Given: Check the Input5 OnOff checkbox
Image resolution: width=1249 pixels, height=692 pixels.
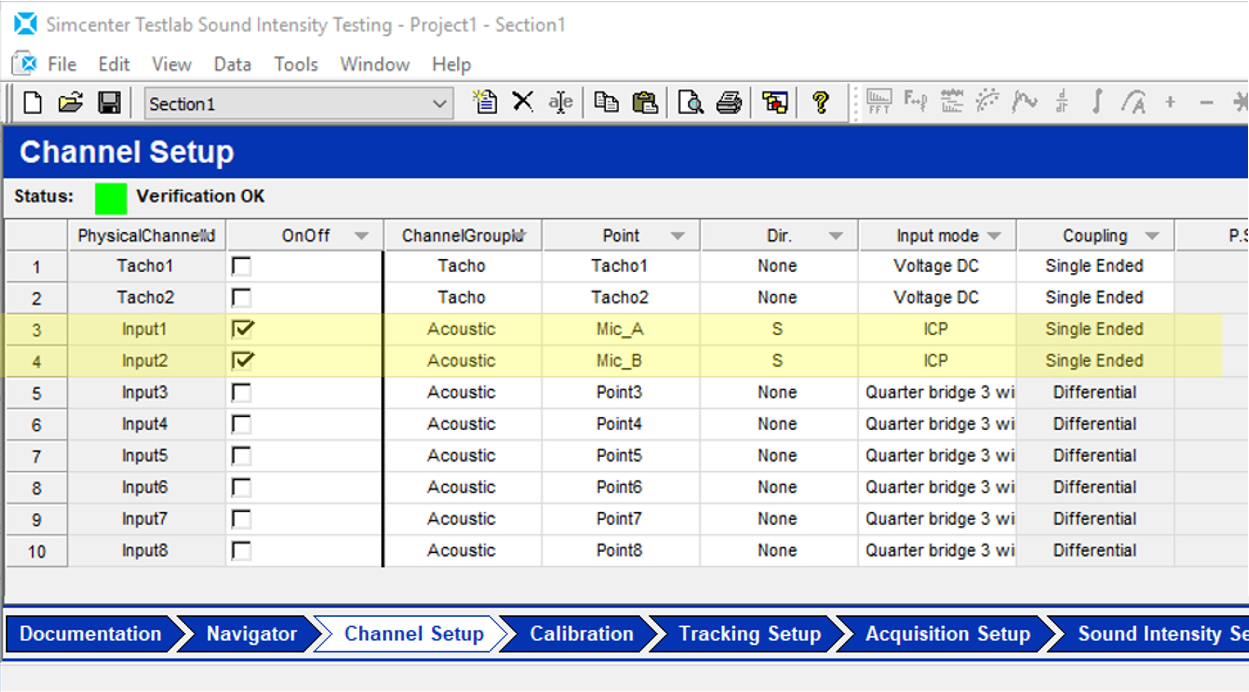Looking at the screenshot, I should tap(242, 455).
